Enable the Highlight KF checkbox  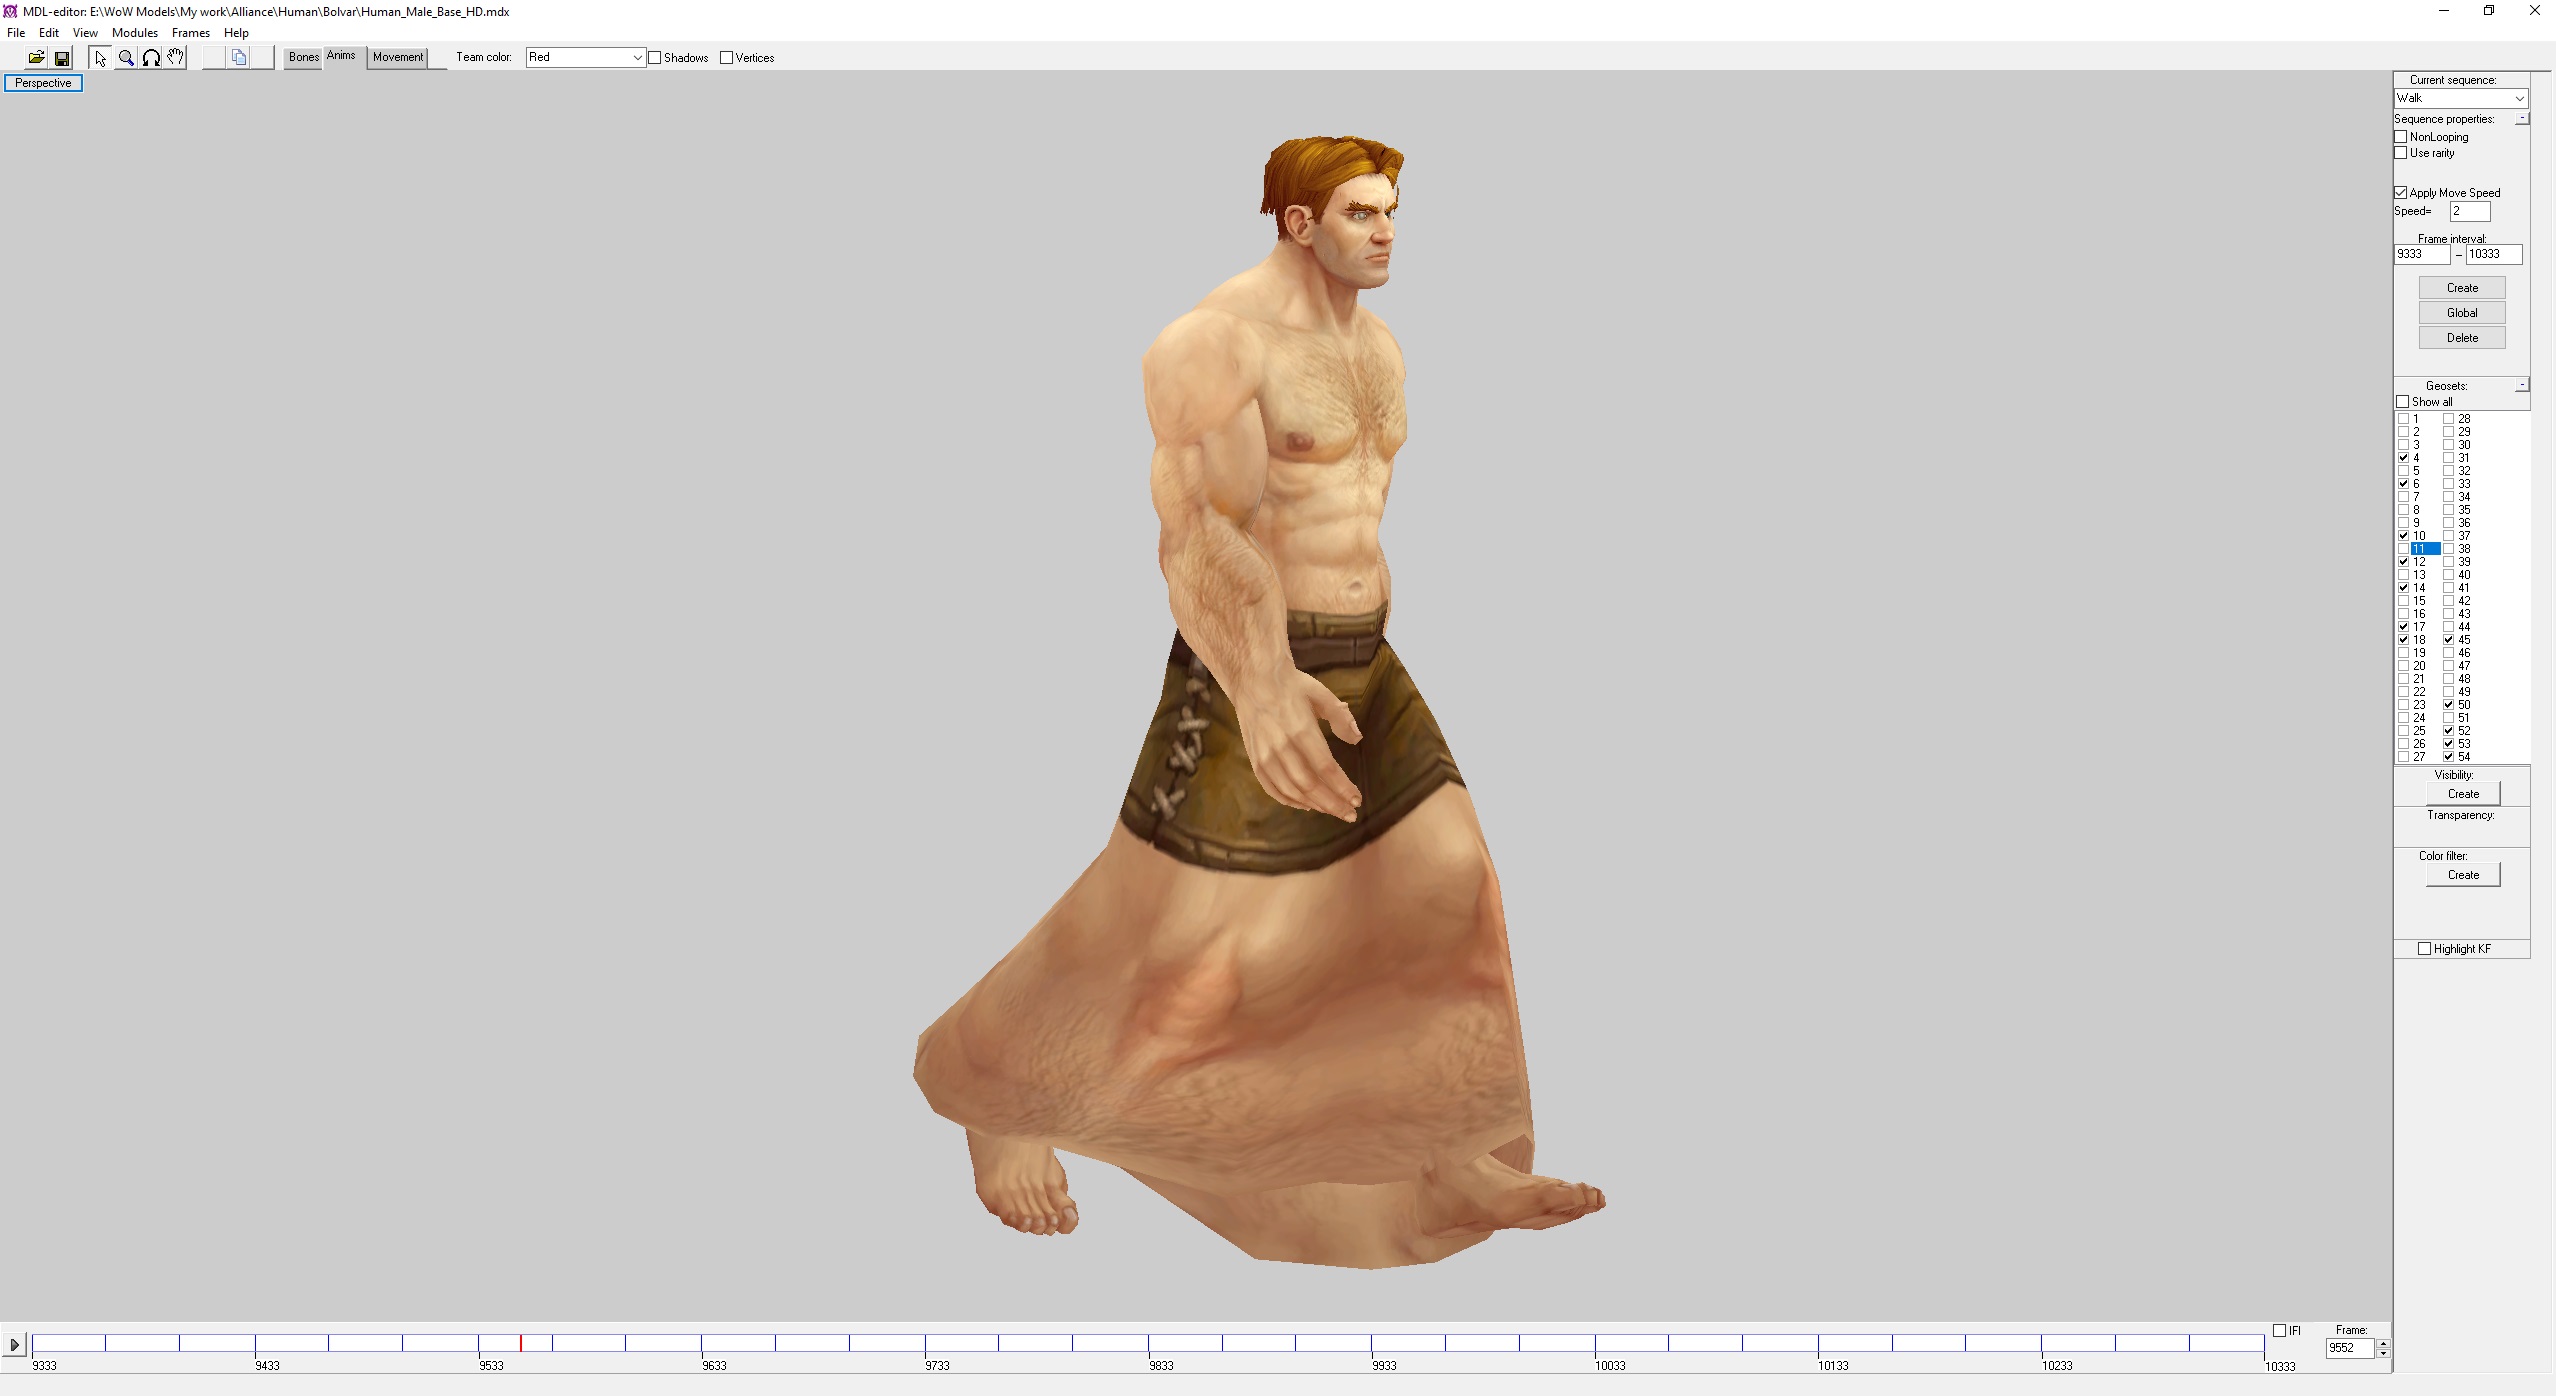[x=2424, y=949]
